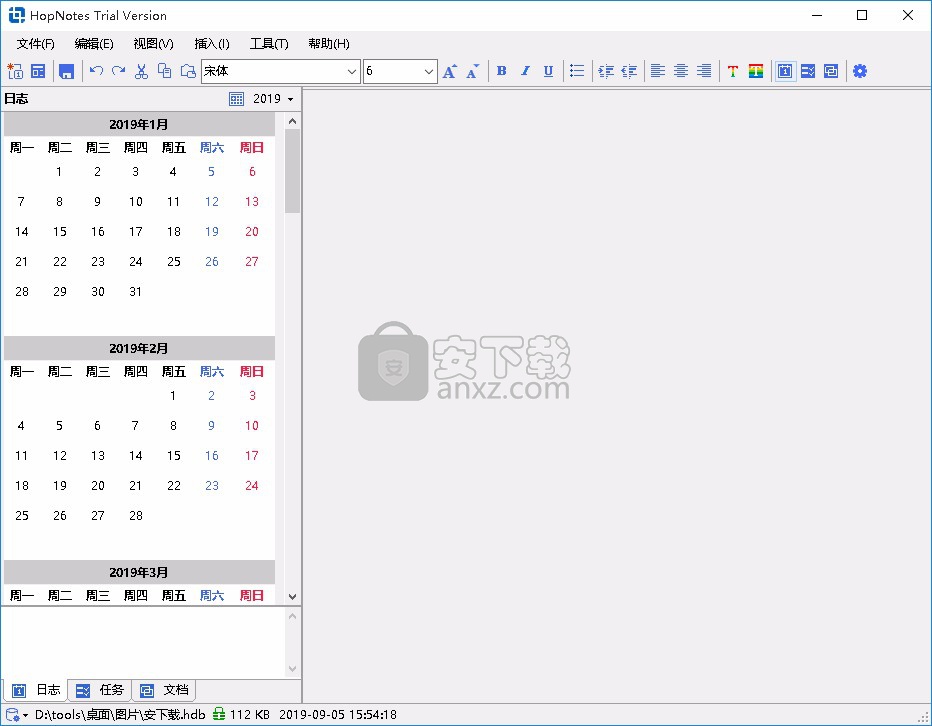This screenshot has height=726, width=932.
Task: Click the calendar grid icon beside 2019
Action: (236, 99)
